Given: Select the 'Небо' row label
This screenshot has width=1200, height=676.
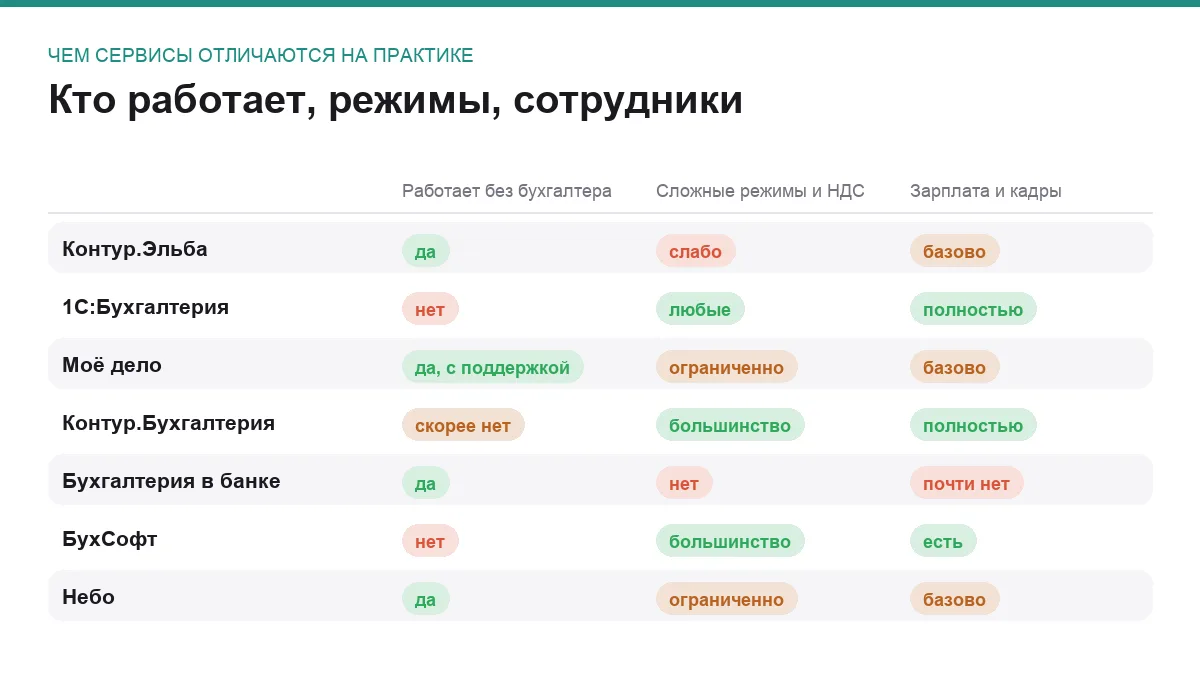Looking at the screenshot, I should click(88, 597).
